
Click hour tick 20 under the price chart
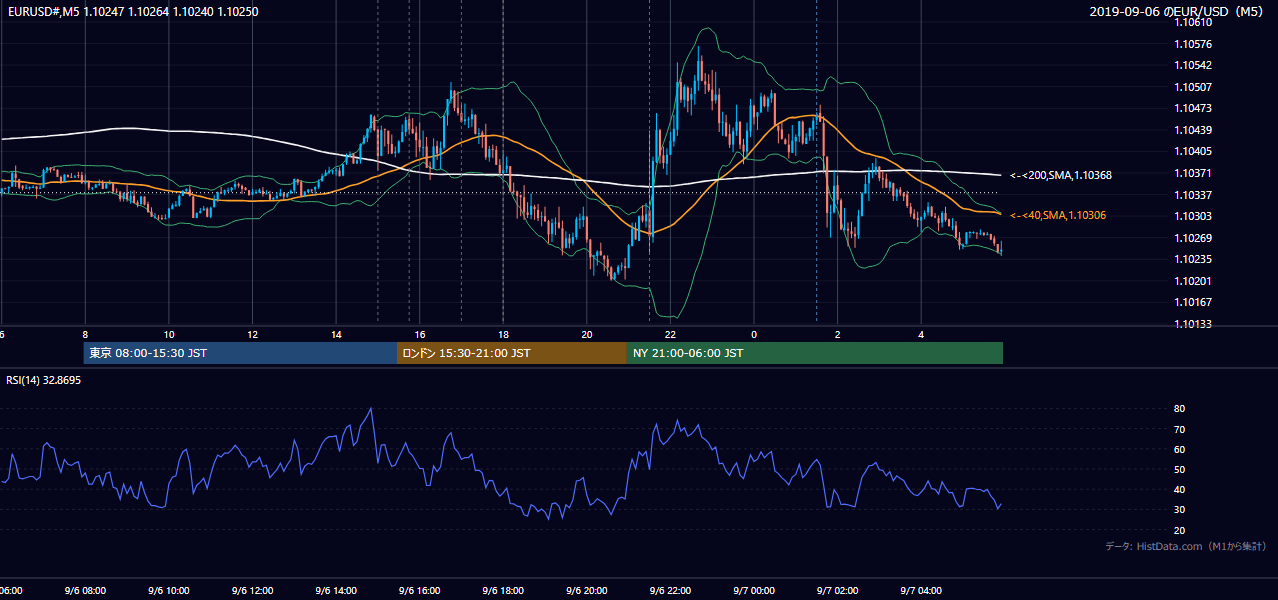coord(587,335)
